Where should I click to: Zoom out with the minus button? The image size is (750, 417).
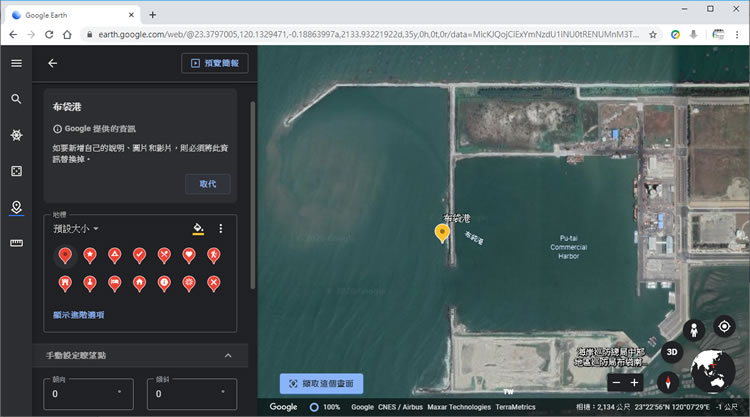[617, 383]
